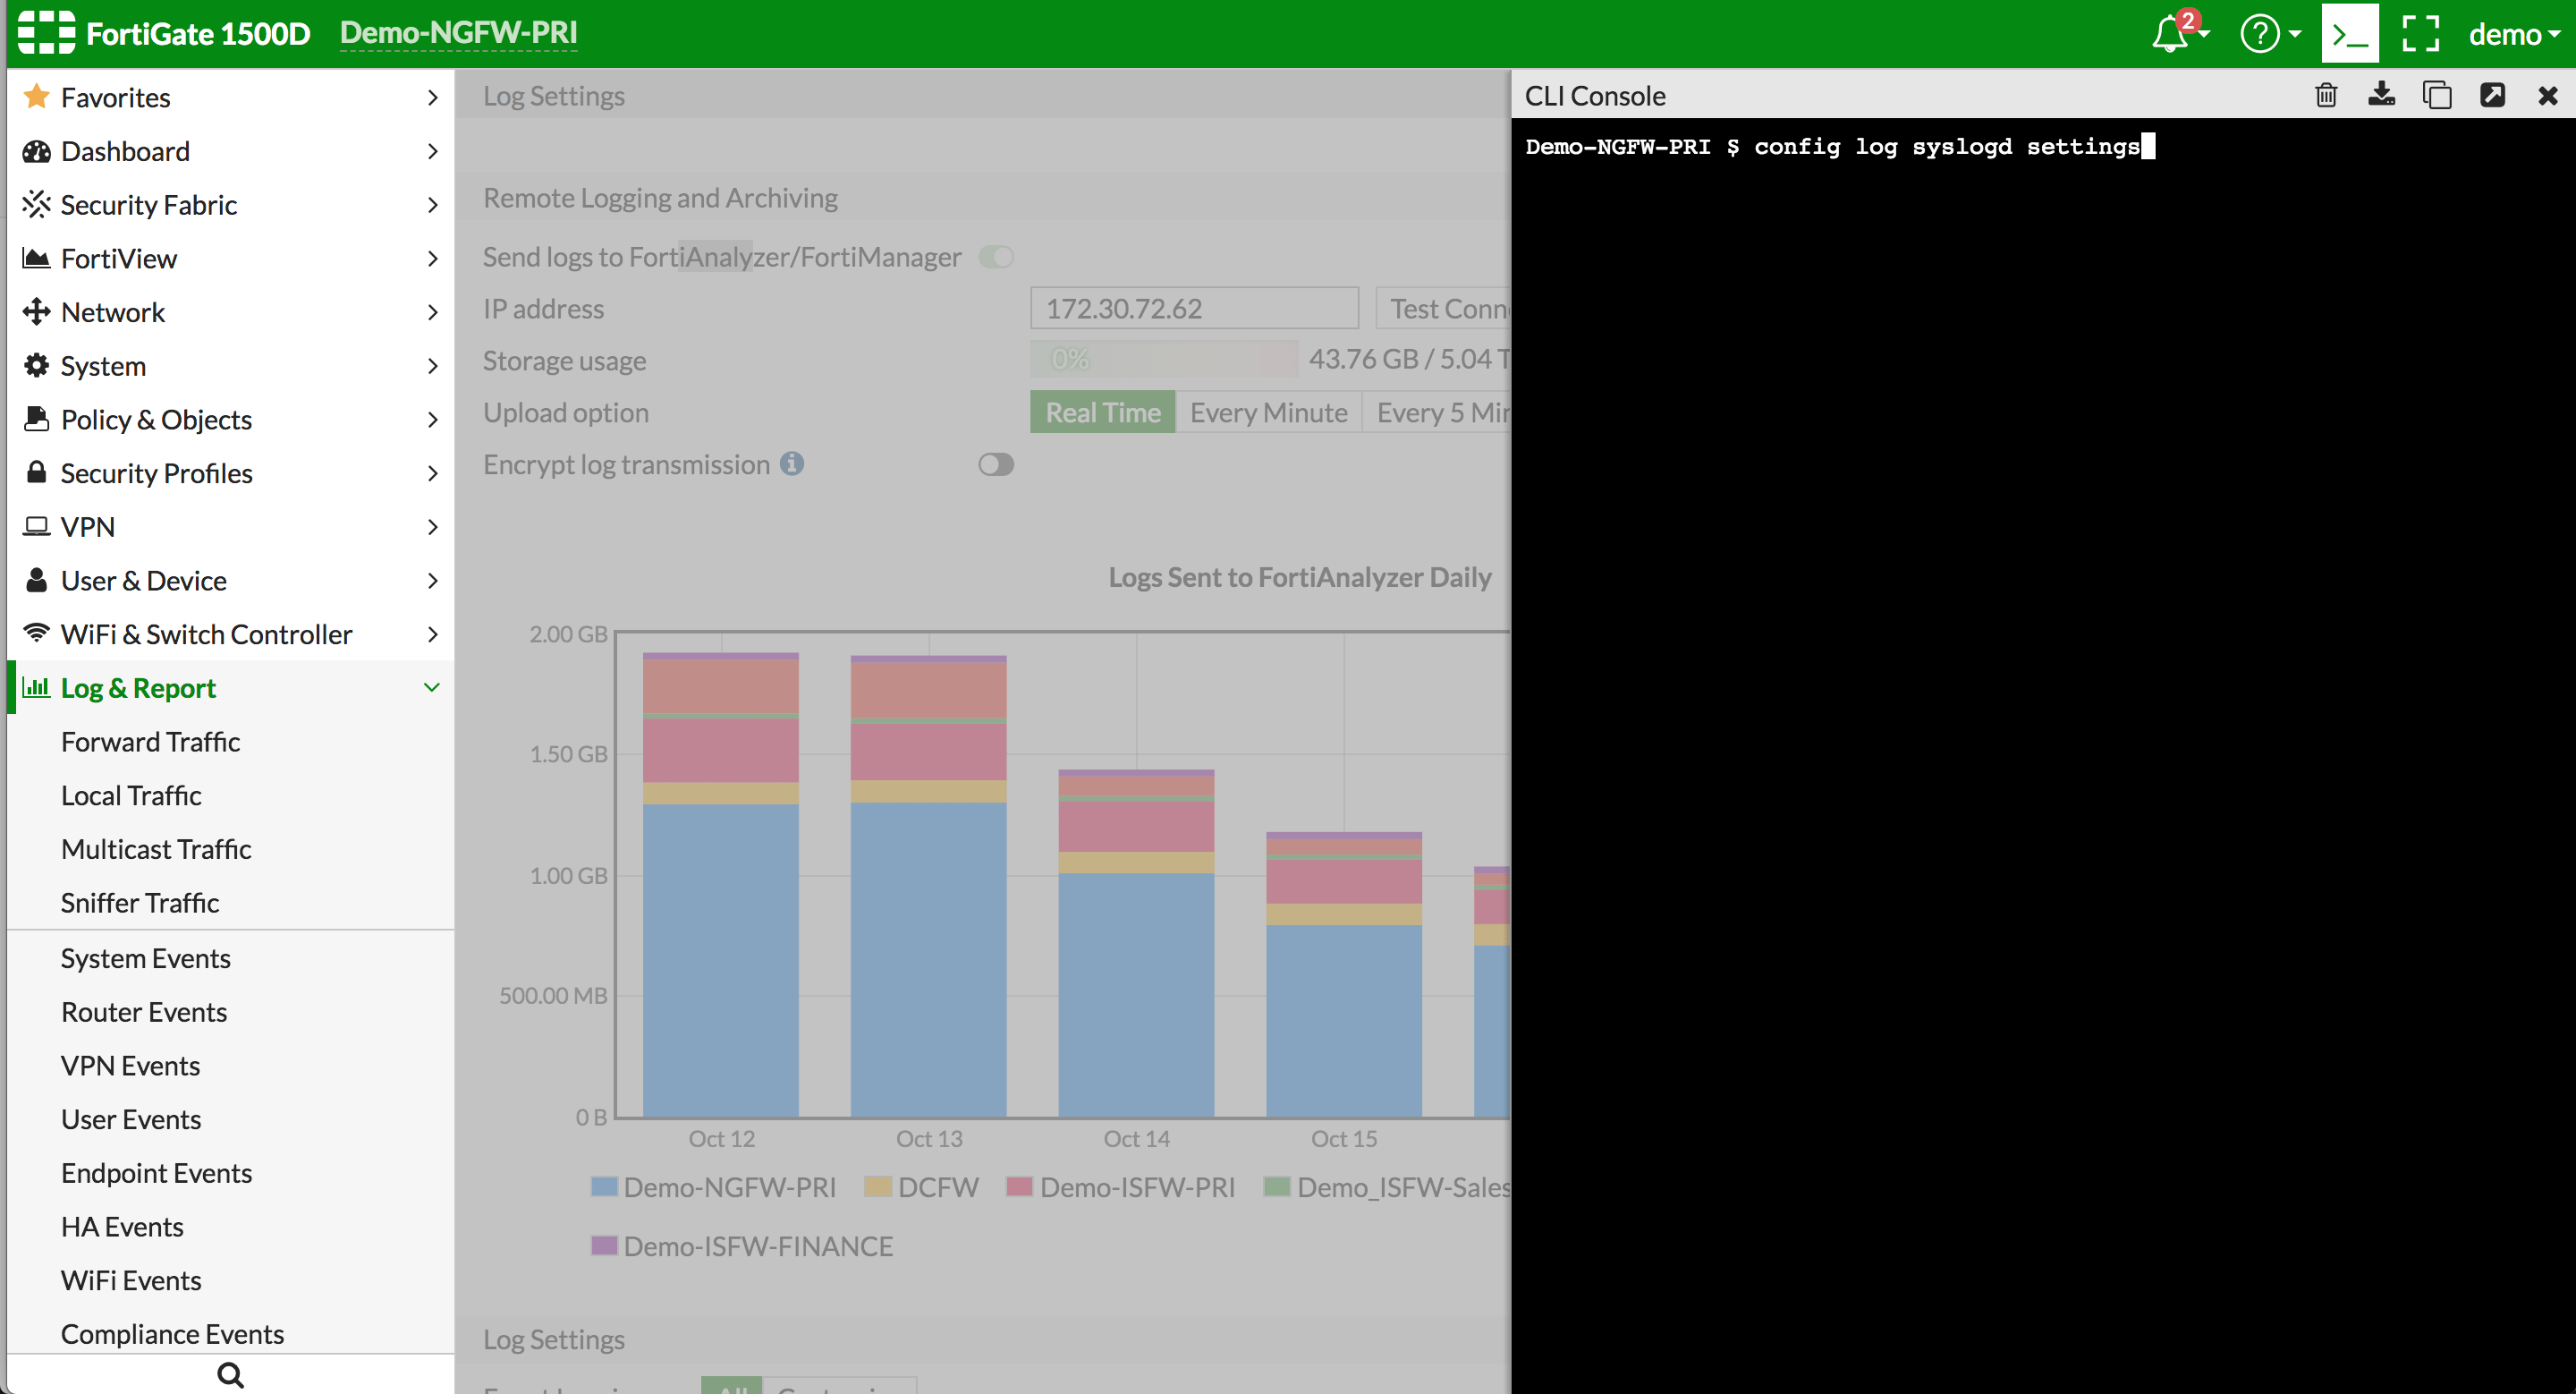Toggle the CLI console button in header
This screenshot has height=1394, width=2576.
click(x=2350, y=34)
